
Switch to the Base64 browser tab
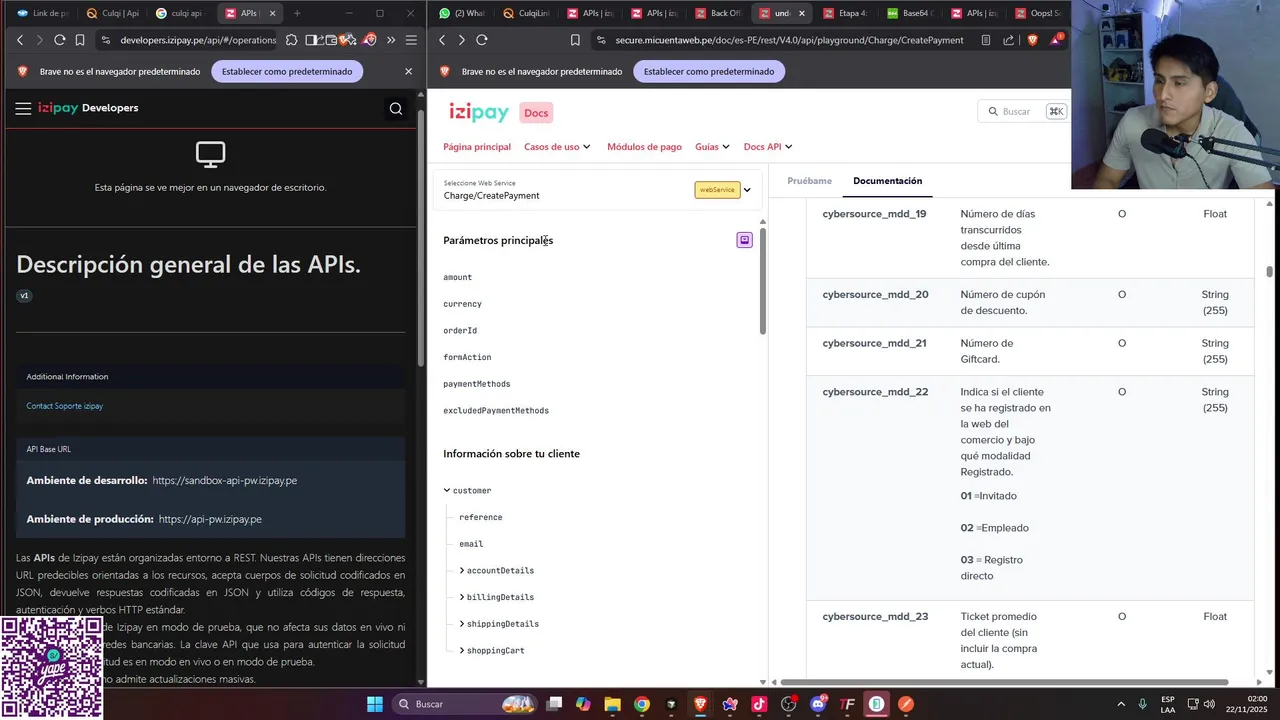point(909,13)
